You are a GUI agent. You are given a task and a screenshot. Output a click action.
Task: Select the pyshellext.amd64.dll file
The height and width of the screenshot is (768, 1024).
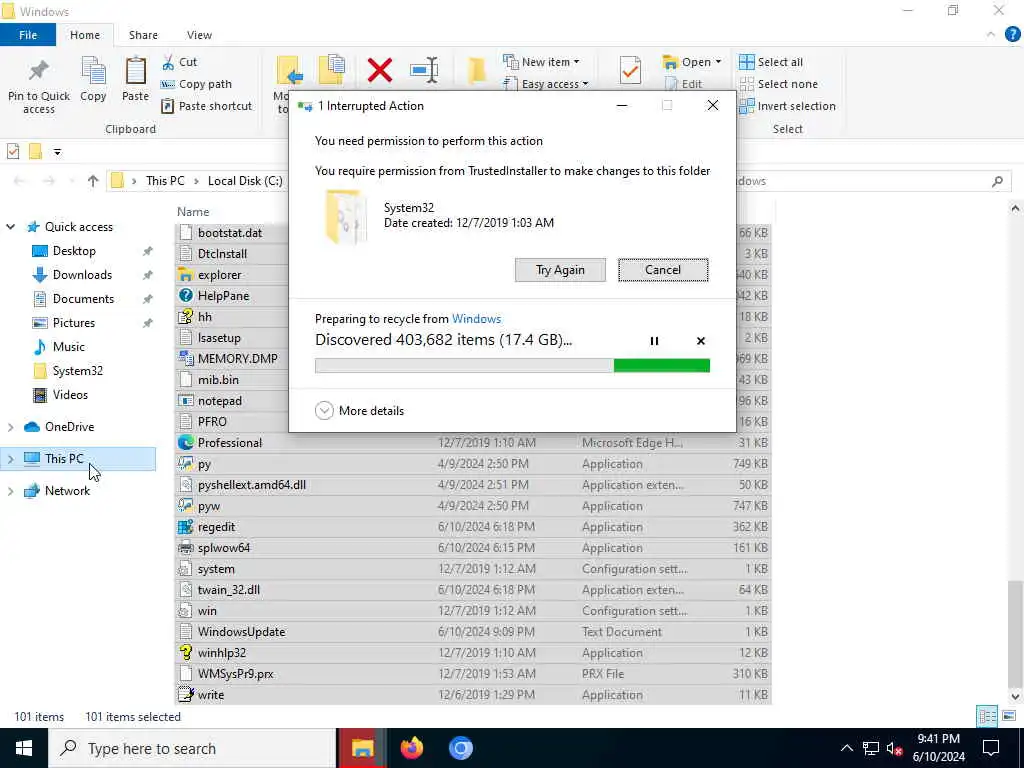(x=251, y=485)
